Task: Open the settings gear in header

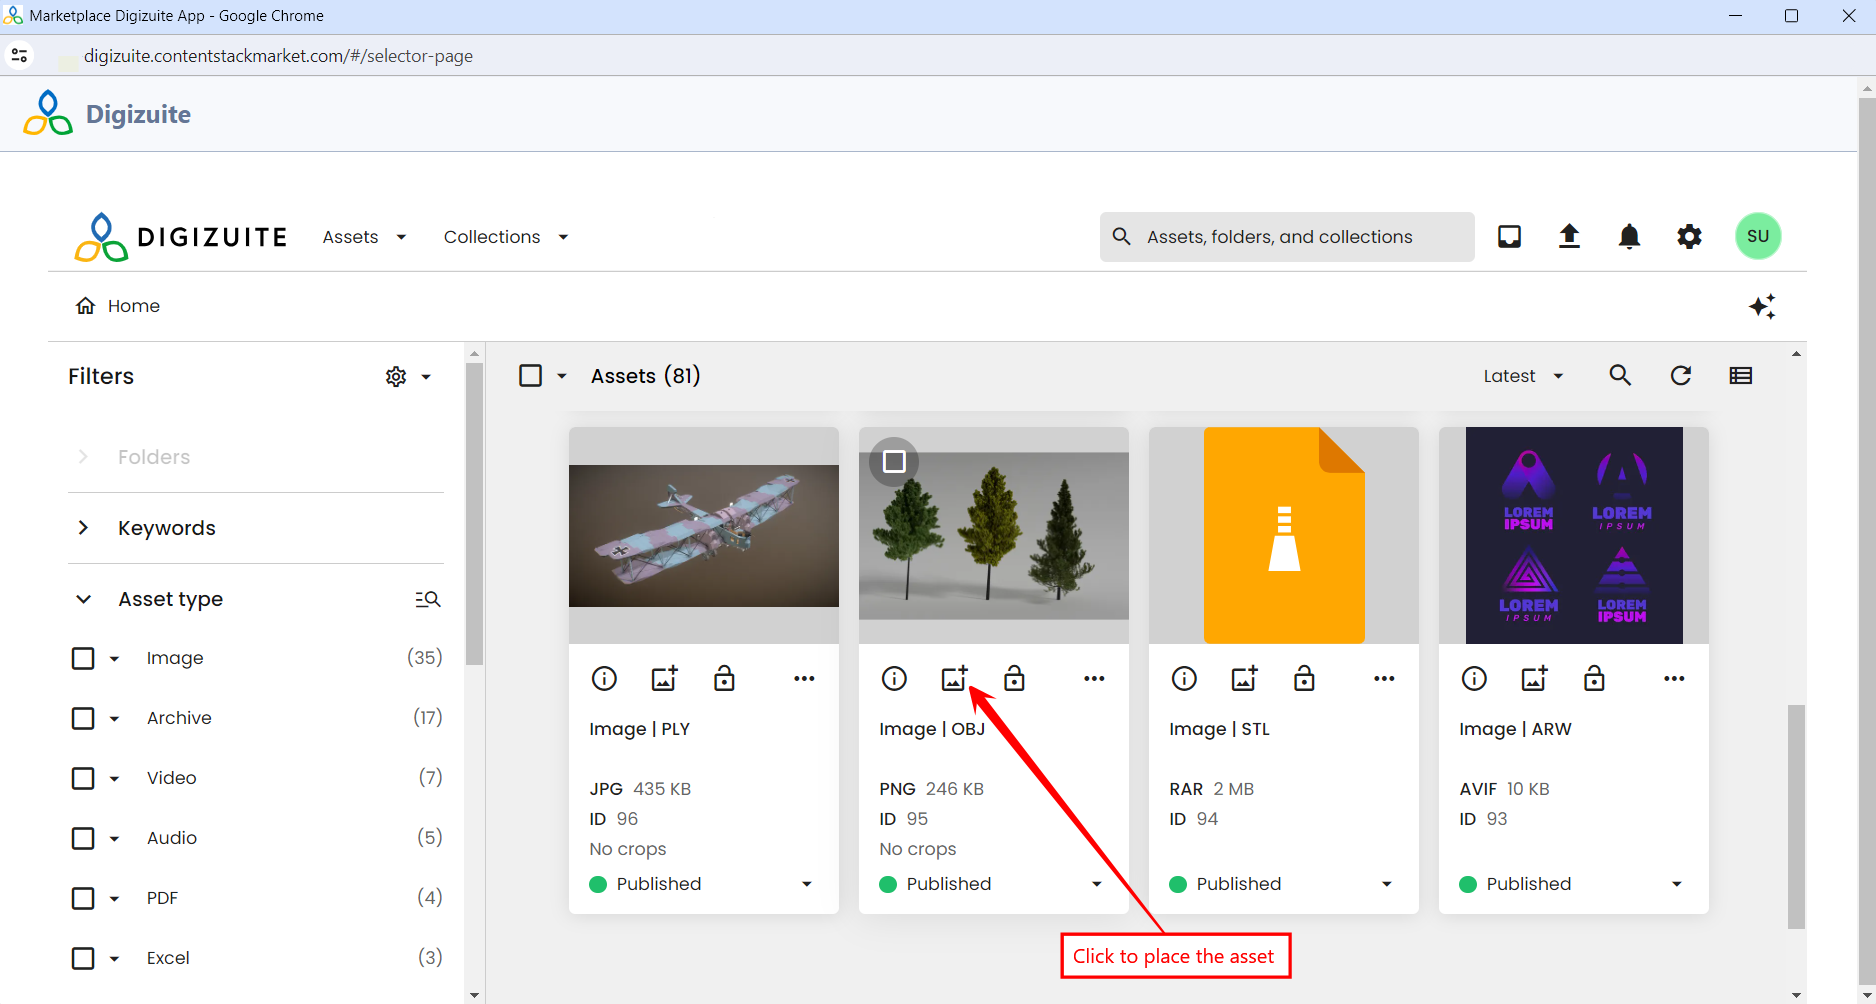Action: click(x=1689, y=236)
